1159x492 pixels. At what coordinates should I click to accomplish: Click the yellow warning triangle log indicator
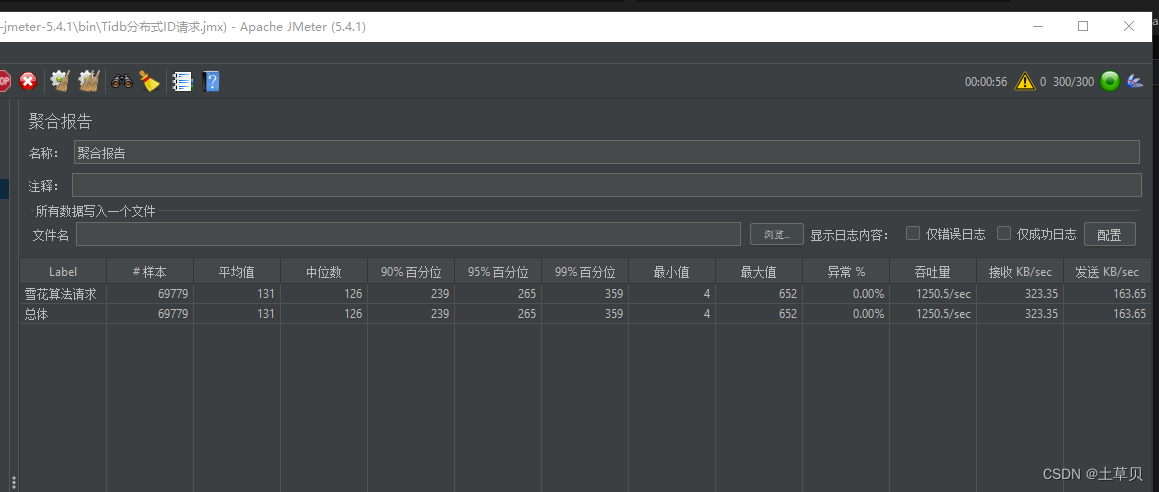click(1025, 81)
